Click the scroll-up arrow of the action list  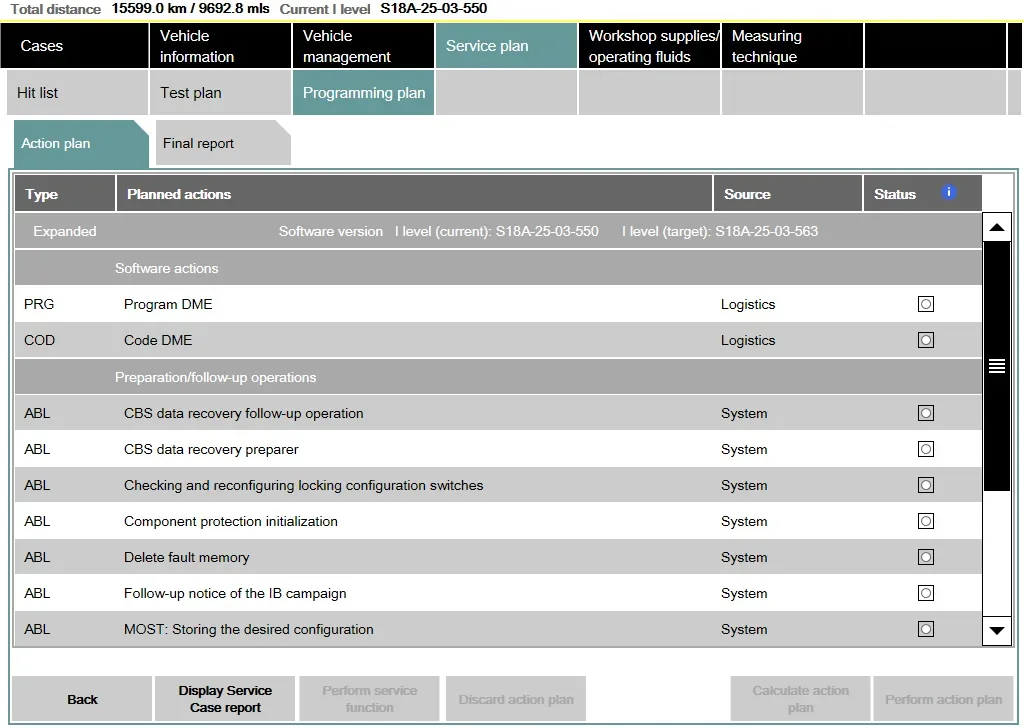997,227
